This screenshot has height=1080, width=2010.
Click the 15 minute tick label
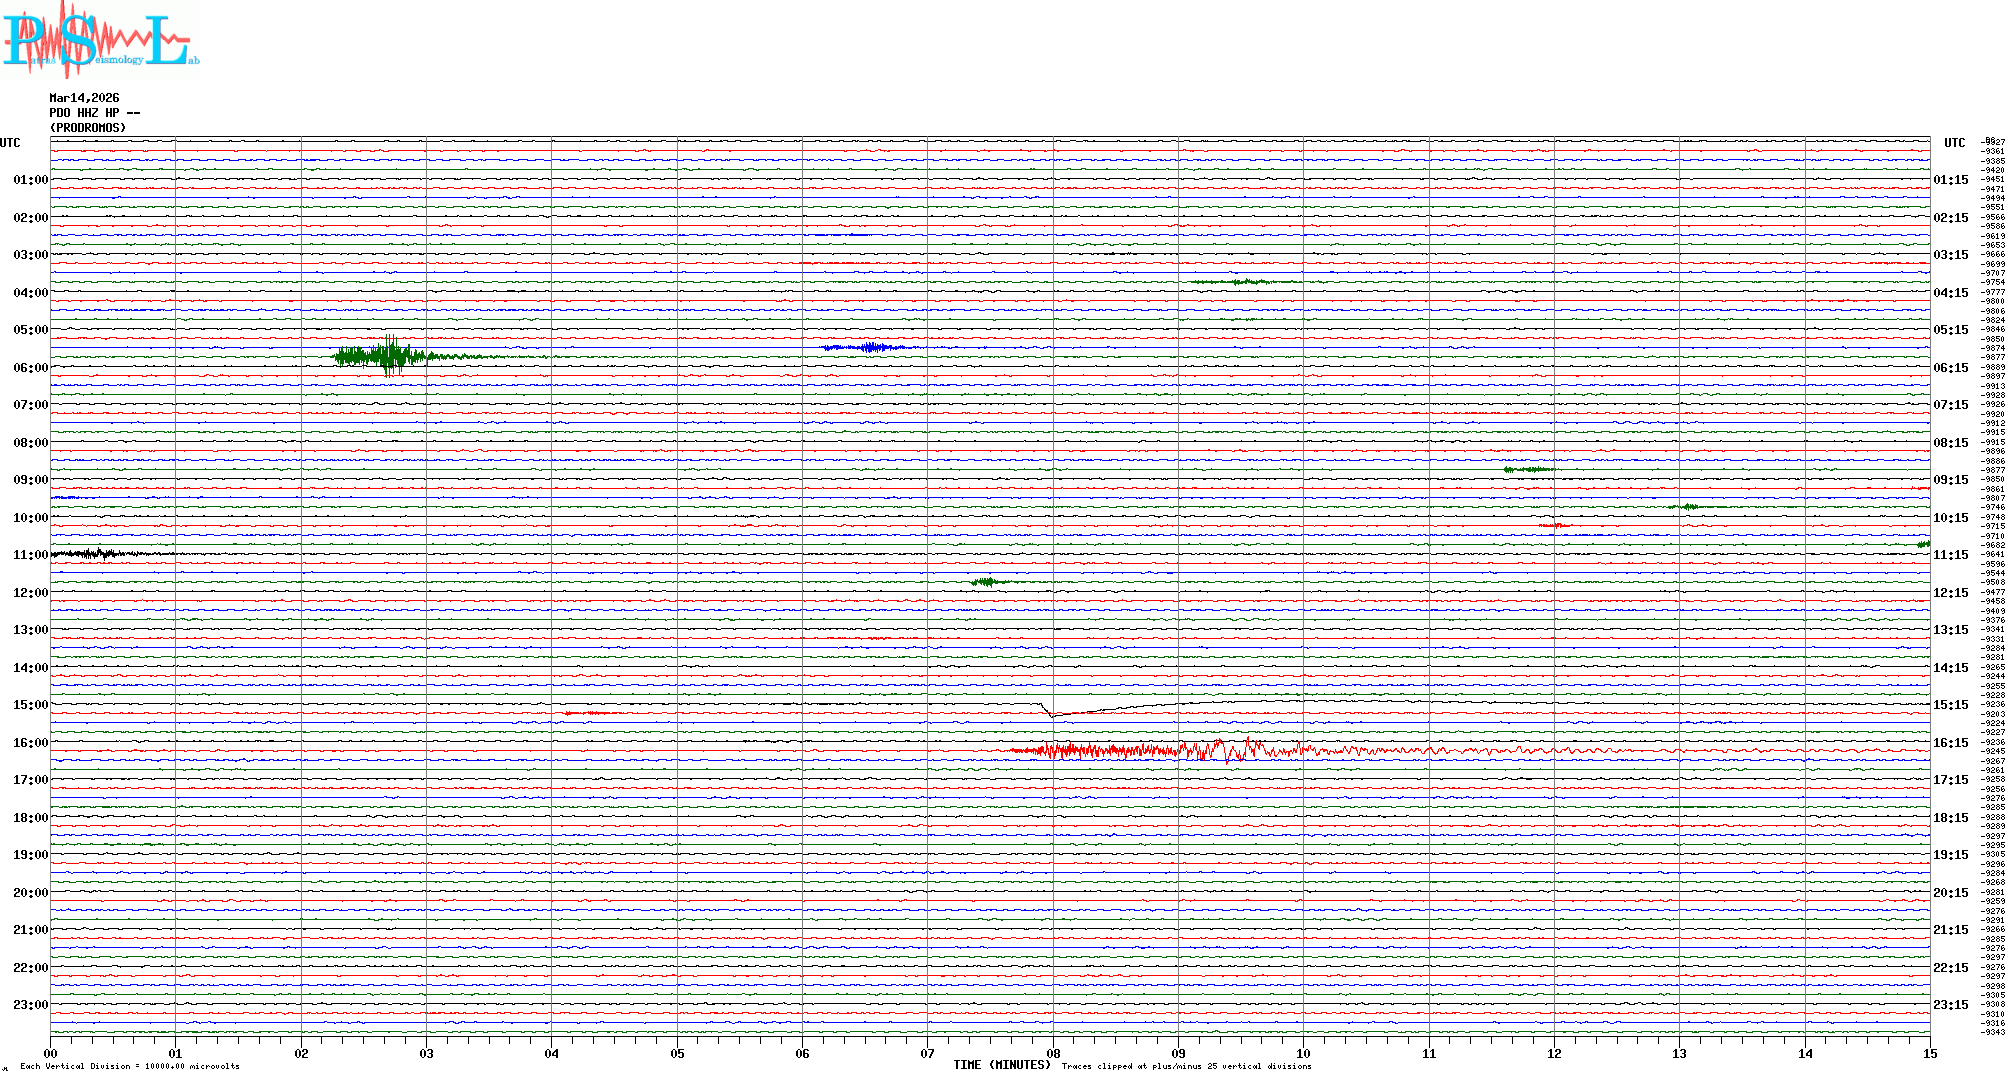(1929, 1054)
